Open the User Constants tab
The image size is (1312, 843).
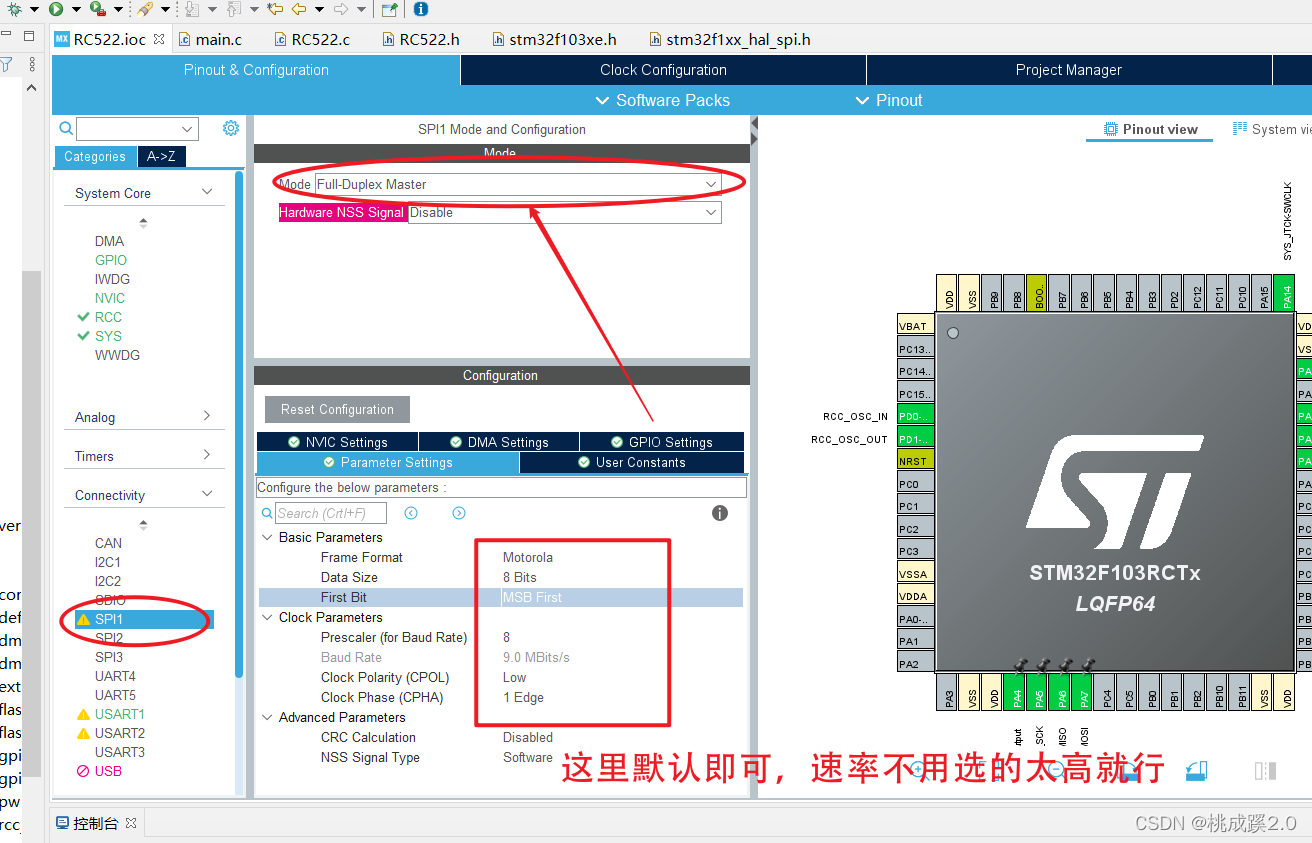pos(632,462)
